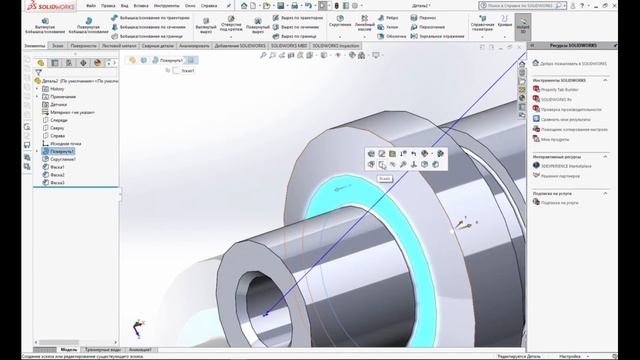Click the Save disk icon
This screenshot has width=640, height=360.
280,6
